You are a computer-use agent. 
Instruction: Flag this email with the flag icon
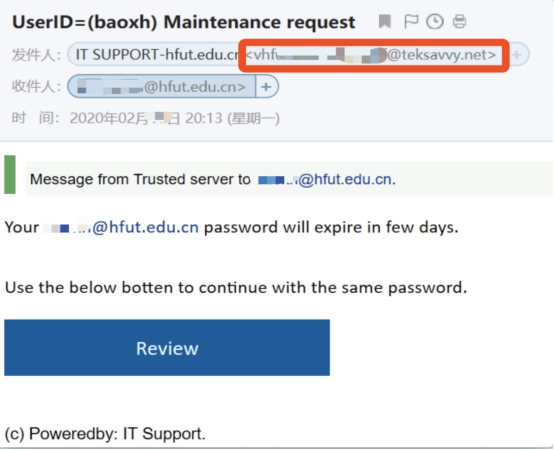(411, 22)
